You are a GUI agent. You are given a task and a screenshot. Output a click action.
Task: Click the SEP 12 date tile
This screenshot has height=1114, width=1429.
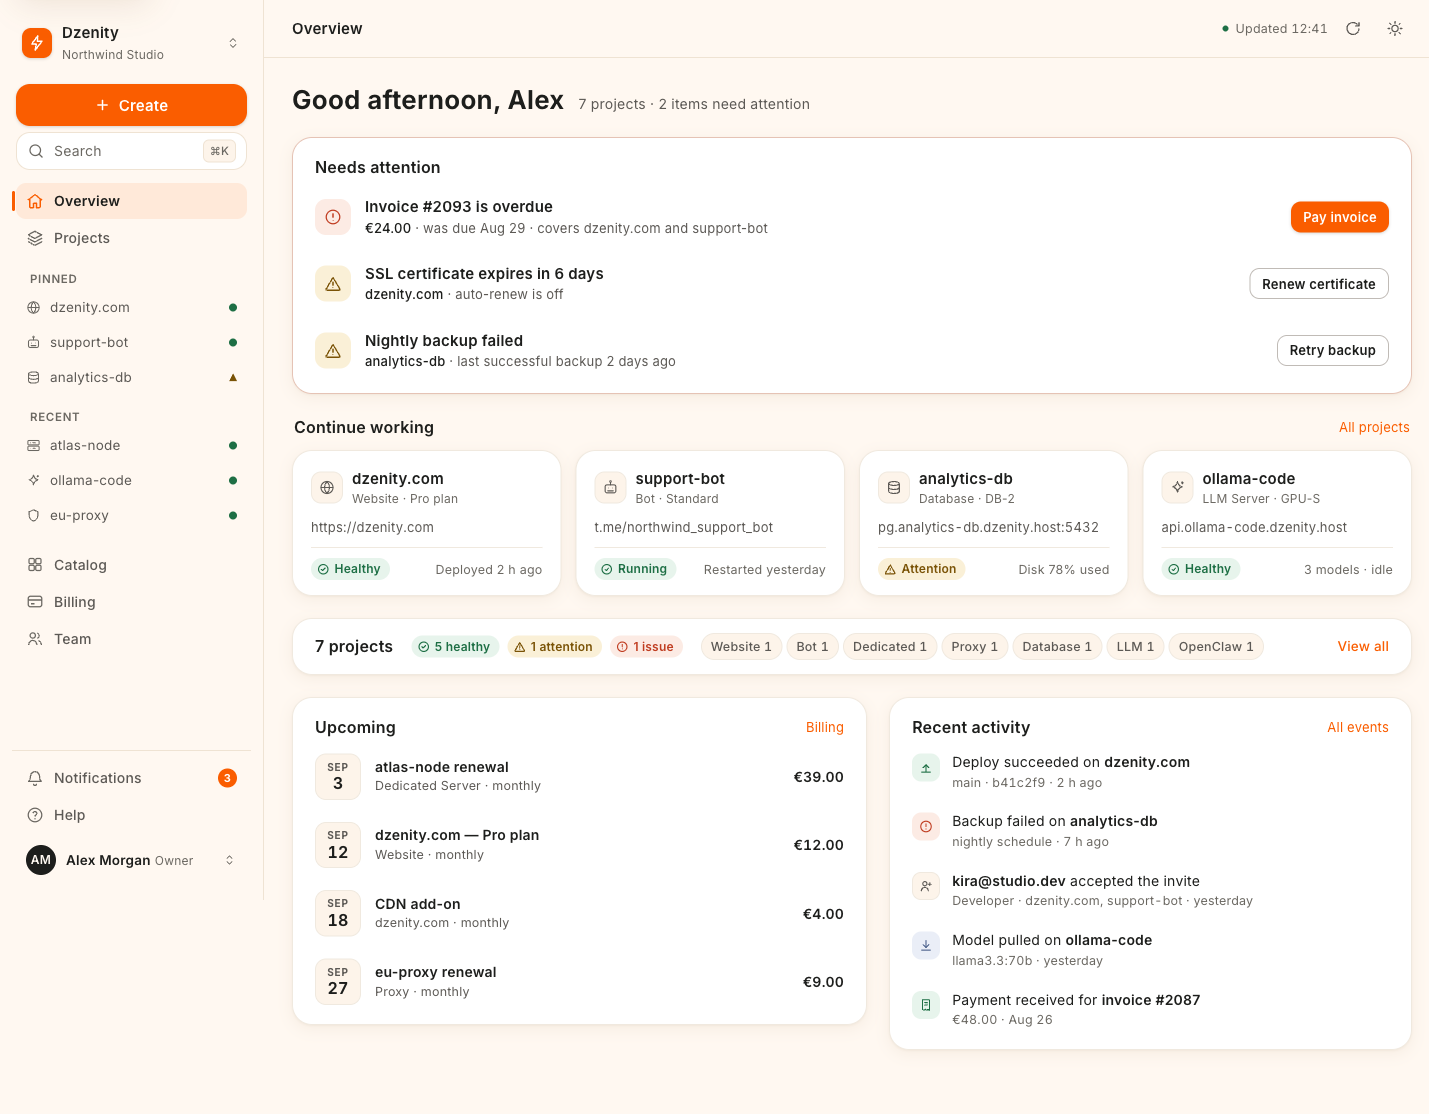click(x=338, y=845)
